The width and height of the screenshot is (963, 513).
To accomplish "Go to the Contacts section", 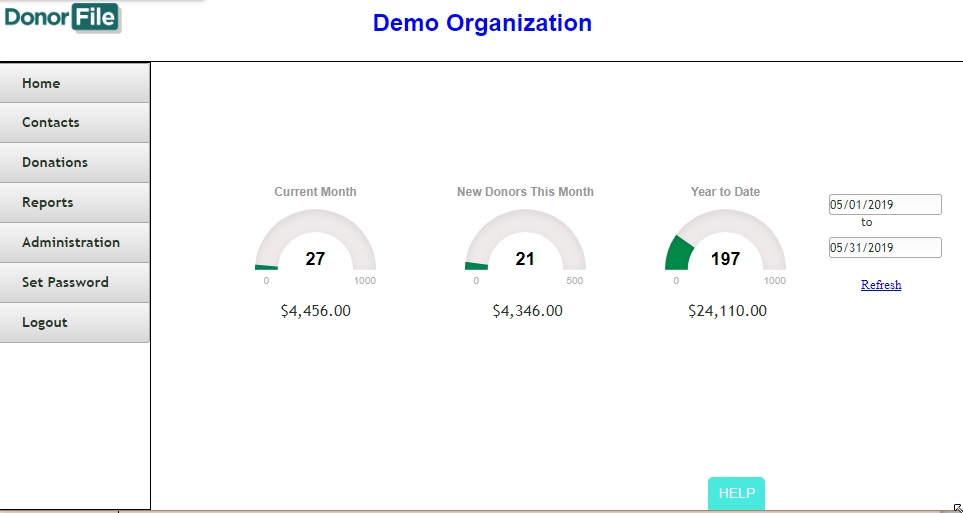I will click(x=75, y=123).
